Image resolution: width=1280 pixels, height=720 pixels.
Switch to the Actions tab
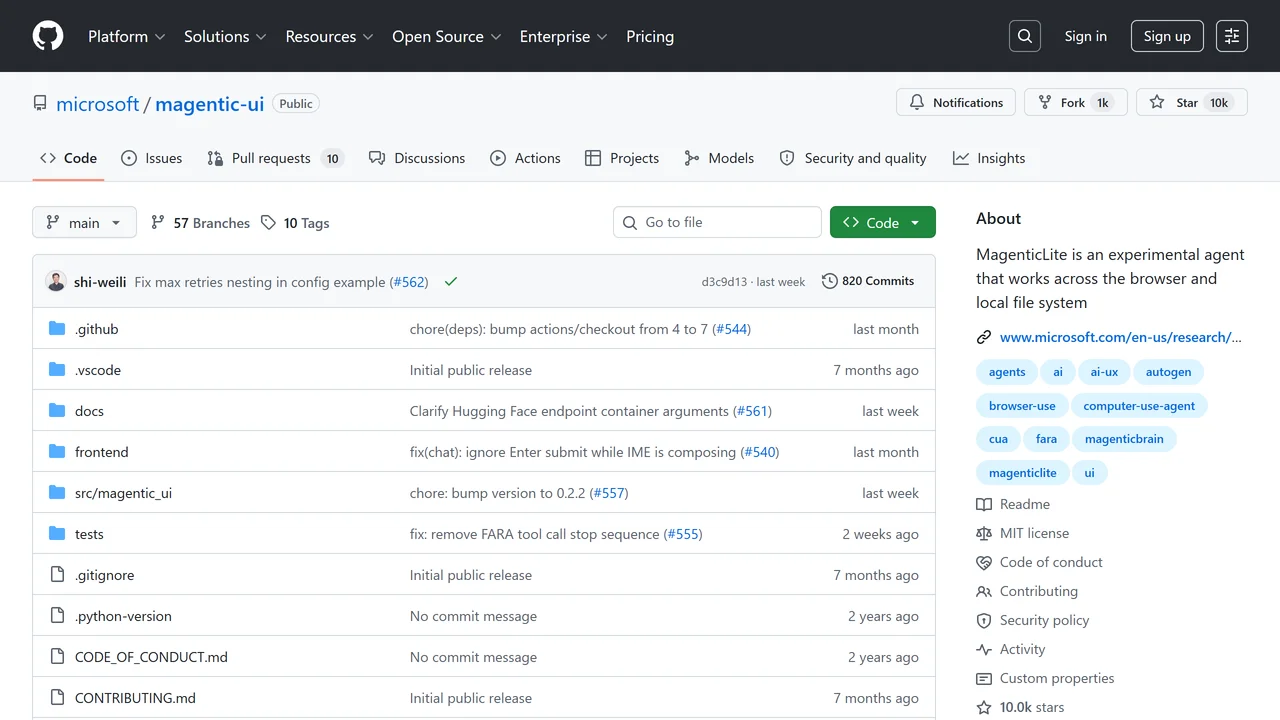pos(525,158)
